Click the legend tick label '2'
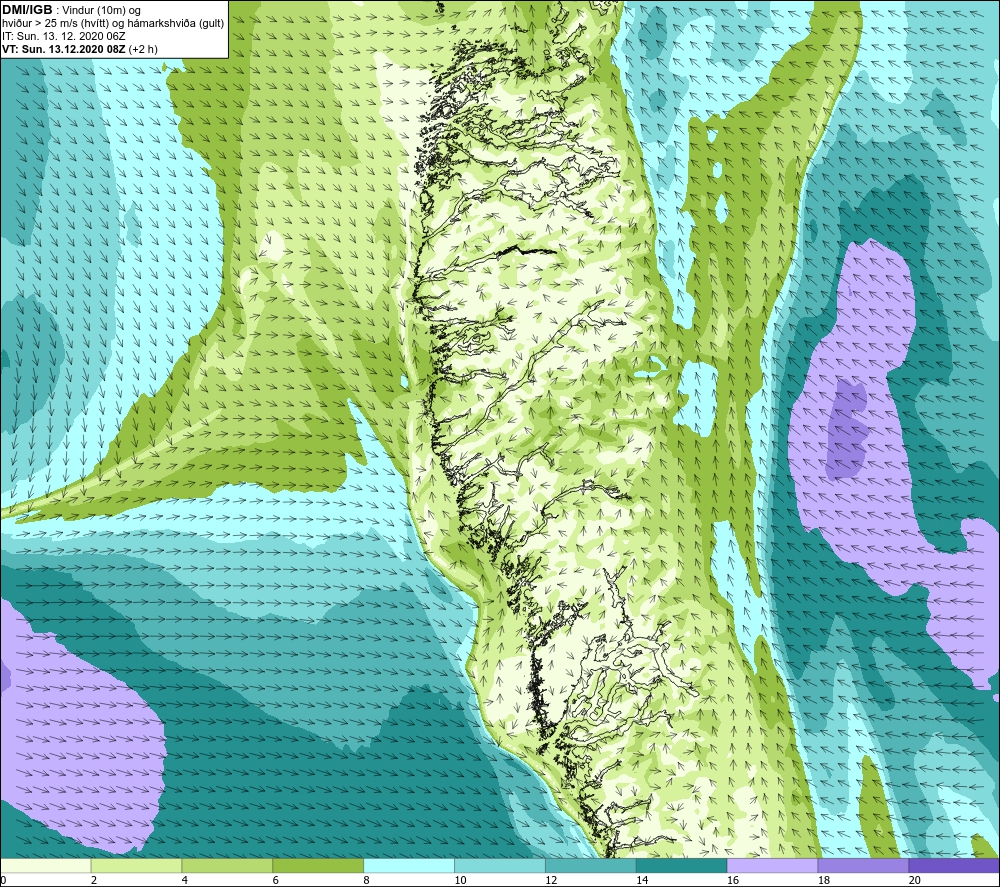The image size is (1000, 887). tap(94, 880)
